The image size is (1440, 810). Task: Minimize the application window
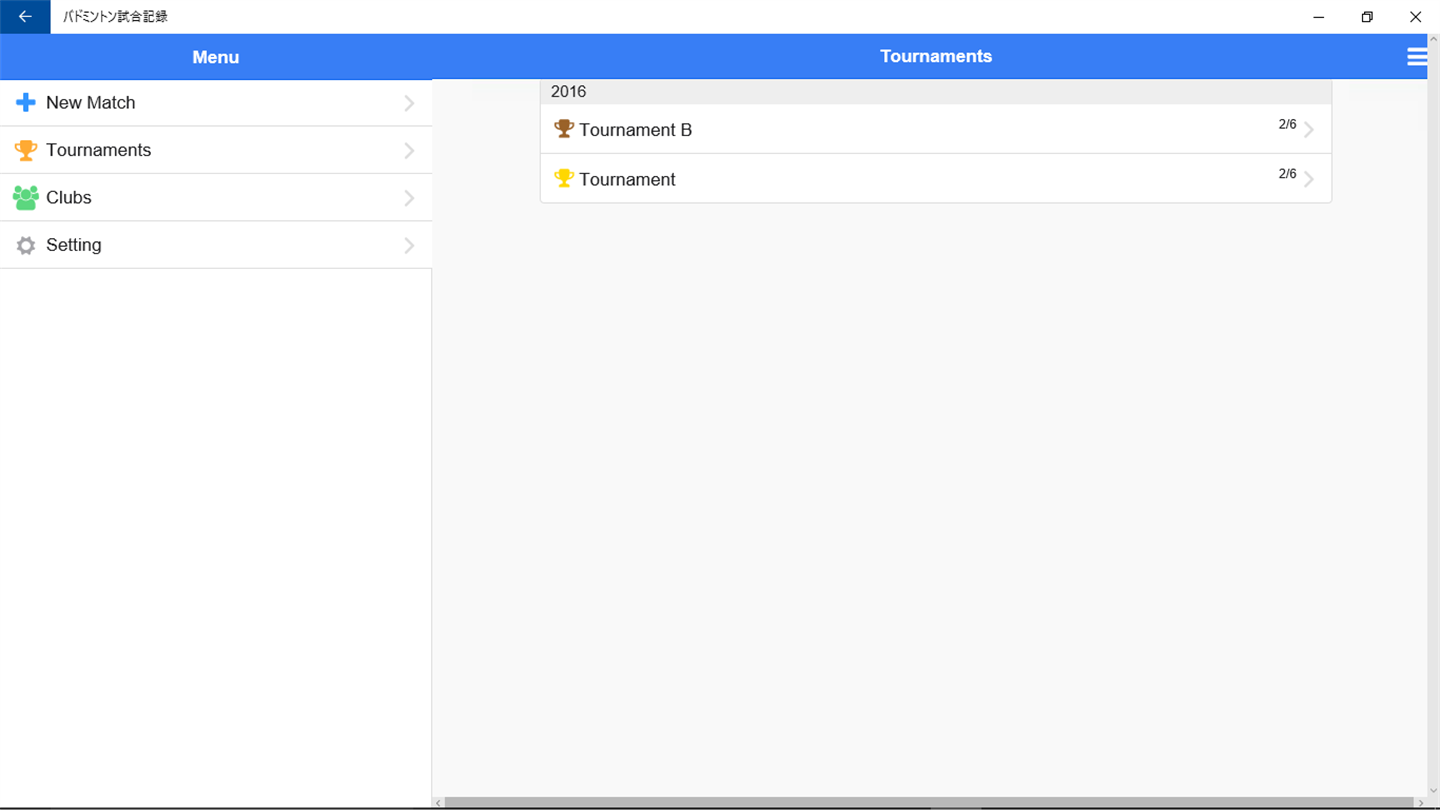tap(1319, 17)
